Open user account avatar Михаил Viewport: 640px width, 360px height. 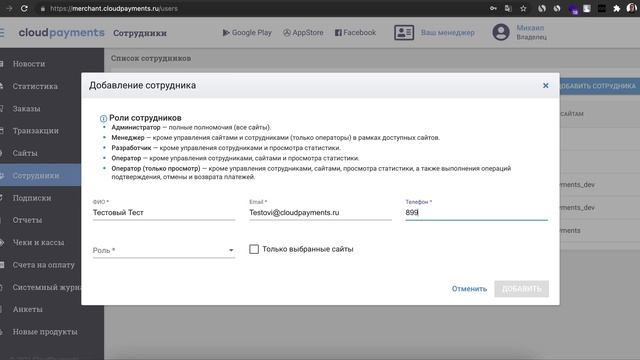click(501, 32)
